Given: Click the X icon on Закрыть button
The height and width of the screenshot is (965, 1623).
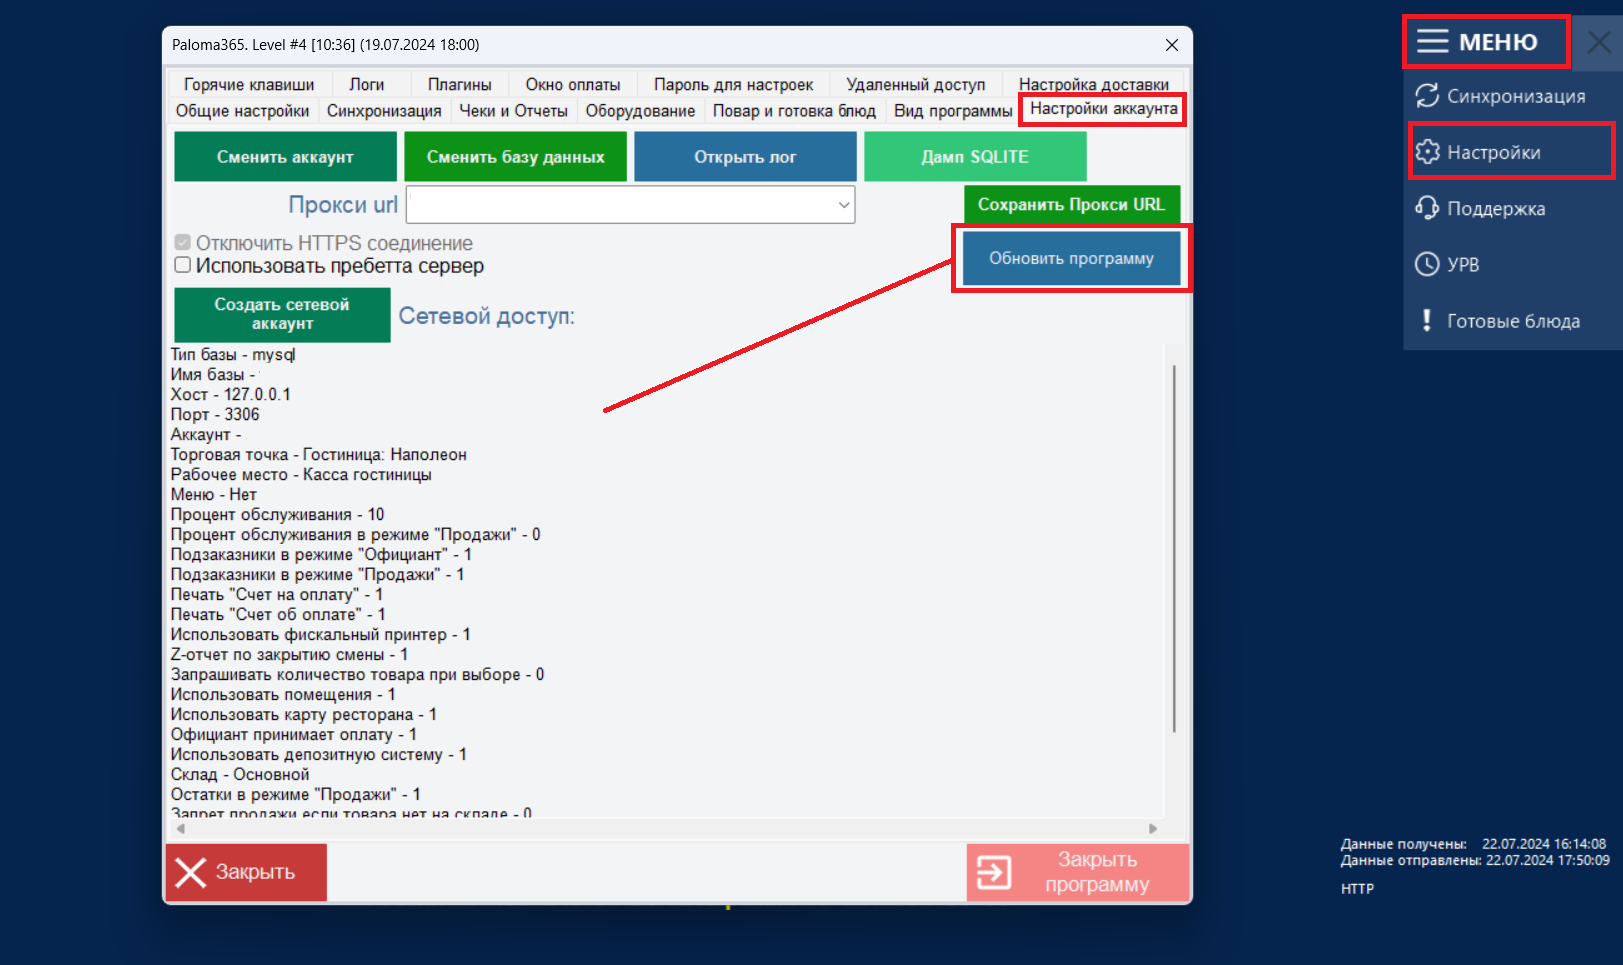Looking at the screenshot, I should pyautogui.click(x=191, y=872).
